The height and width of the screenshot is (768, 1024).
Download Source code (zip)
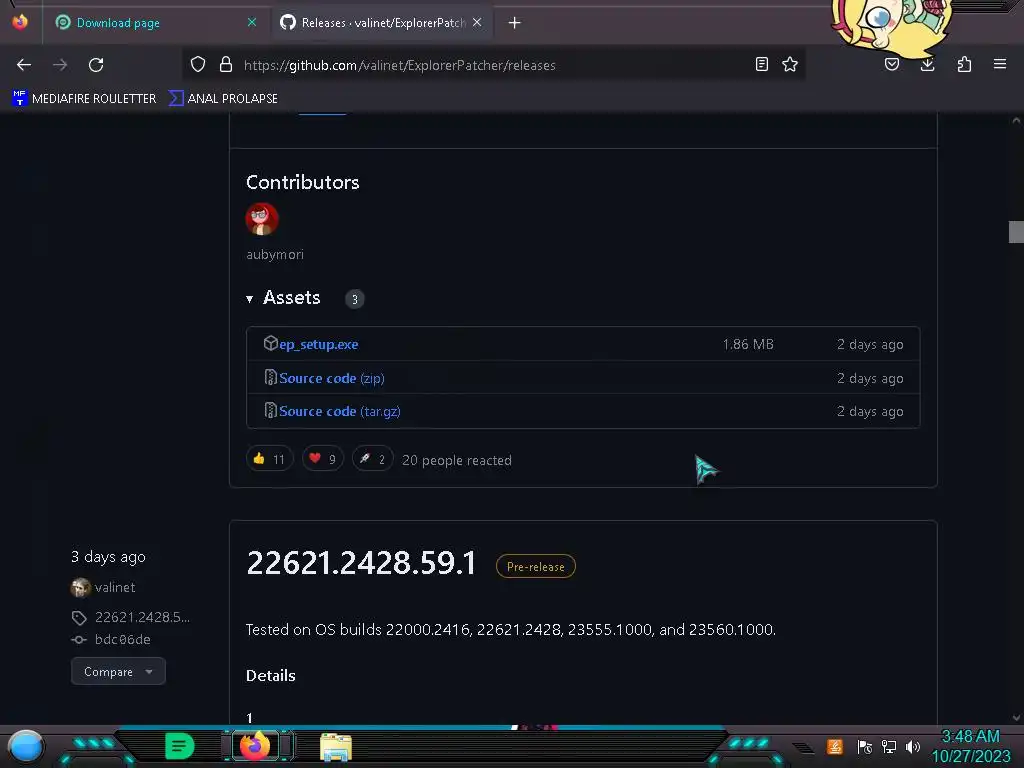click(332, 378)
